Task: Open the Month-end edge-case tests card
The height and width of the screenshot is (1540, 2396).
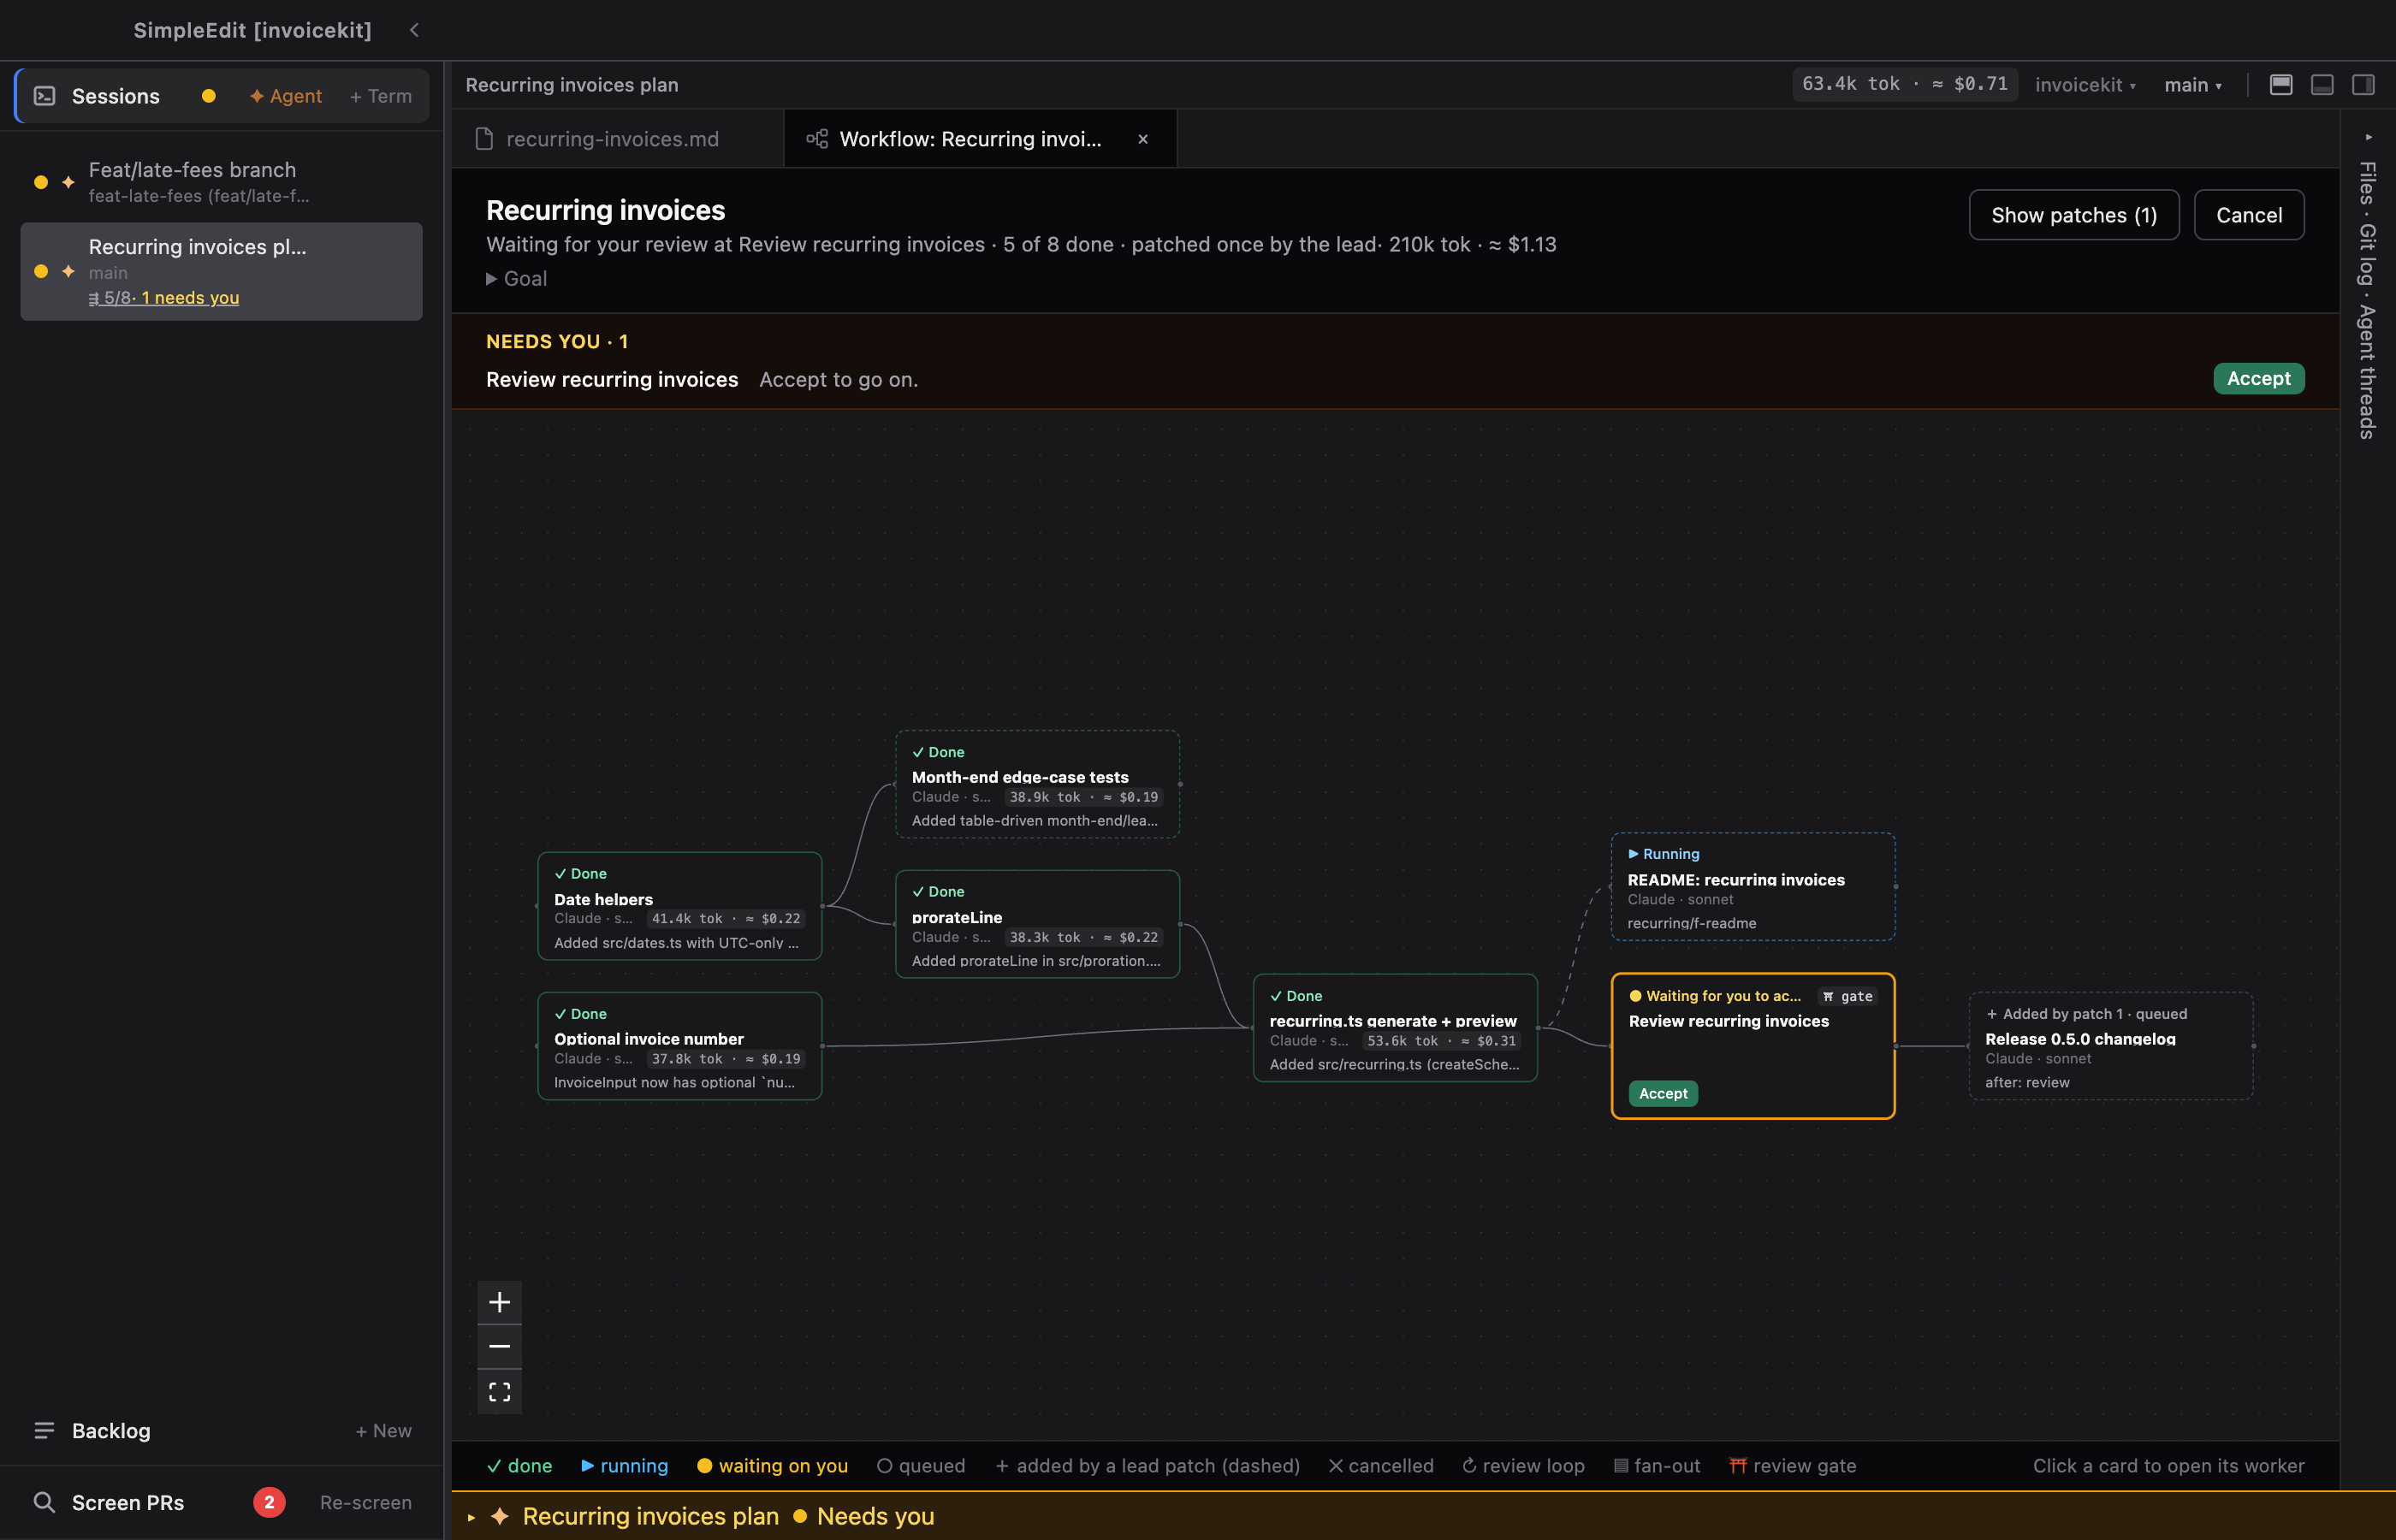Action: 1037,784
